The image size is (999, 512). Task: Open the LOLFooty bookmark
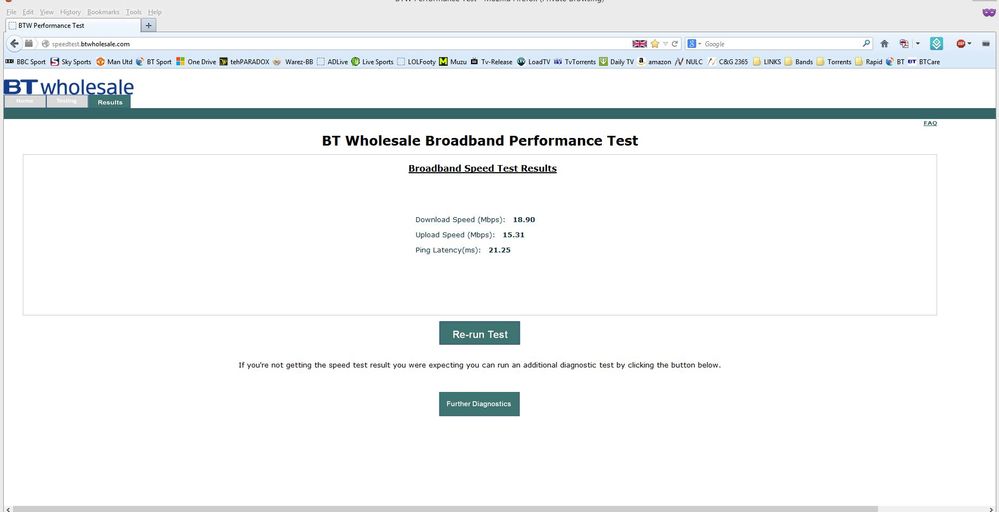coord(417,62)
